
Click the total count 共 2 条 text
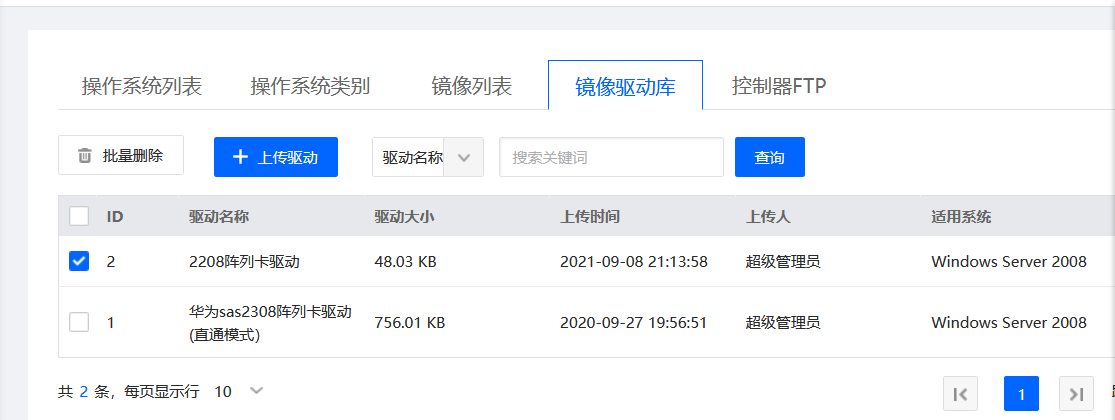click(x=82, y=392)
